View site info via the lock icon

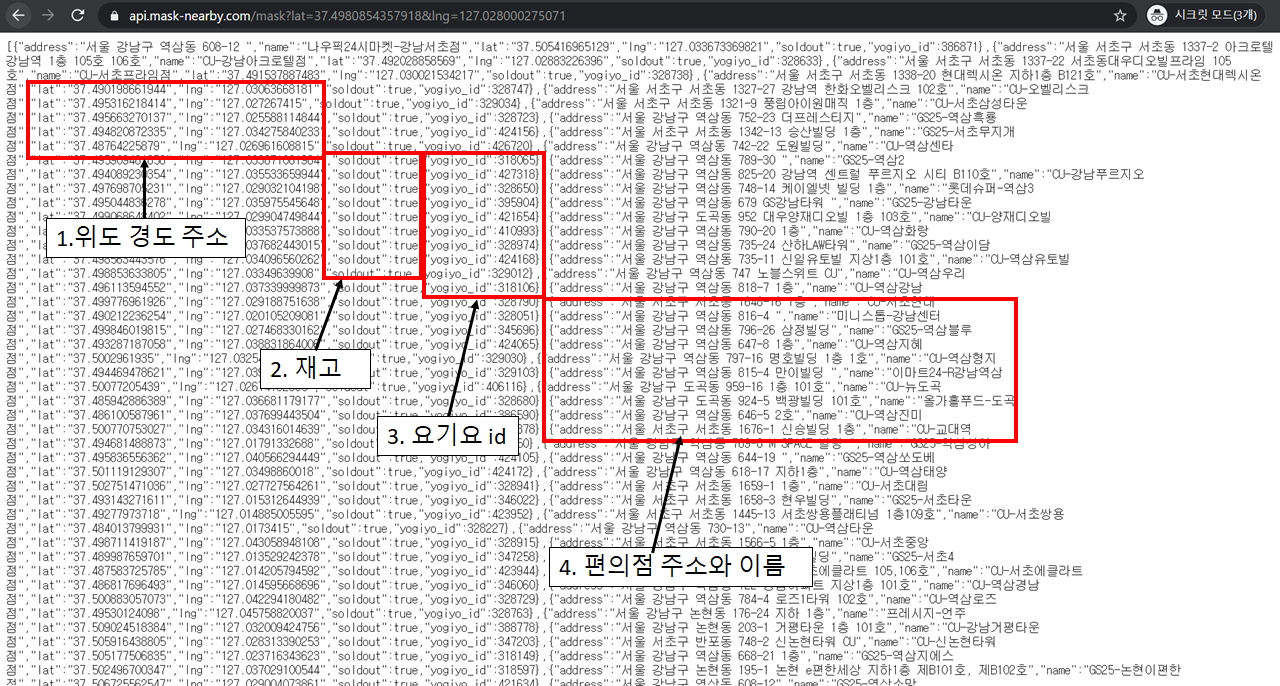(113, 16)
